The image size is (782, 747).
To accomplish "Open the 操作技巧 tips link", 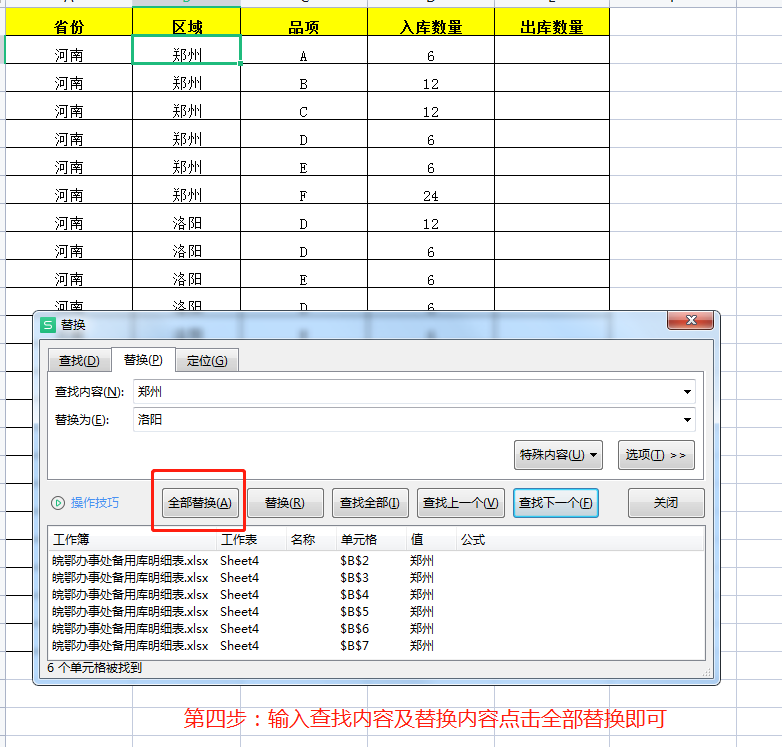I will (95, 503).
